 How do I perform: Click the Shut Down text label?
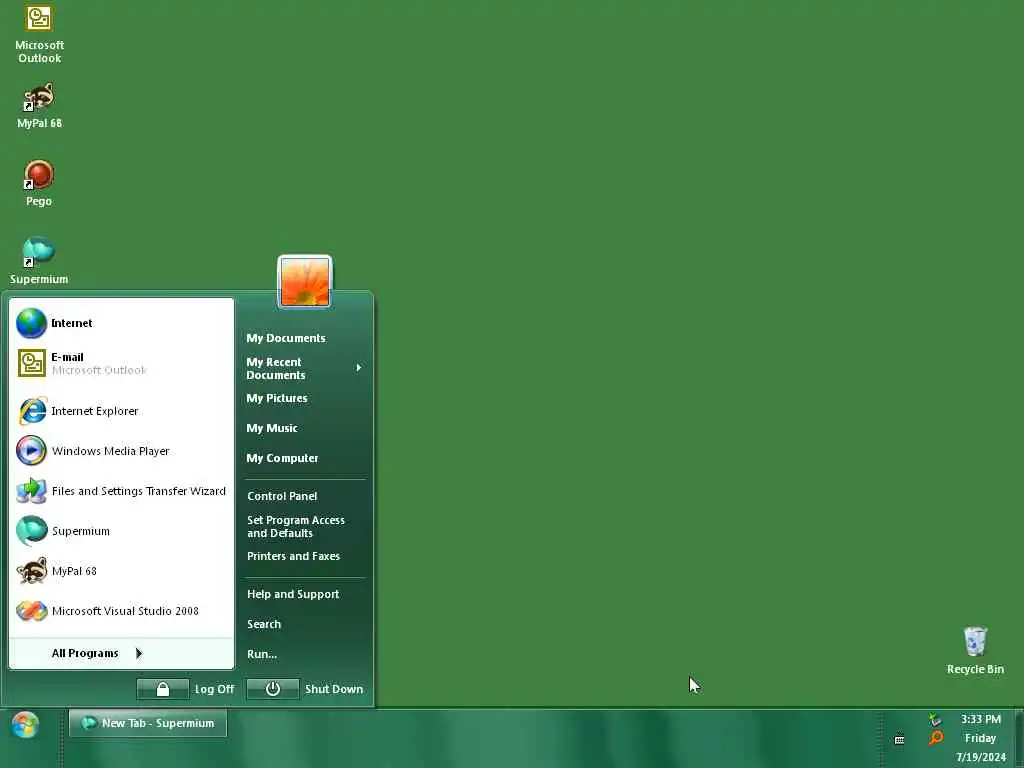click(334, 689)
